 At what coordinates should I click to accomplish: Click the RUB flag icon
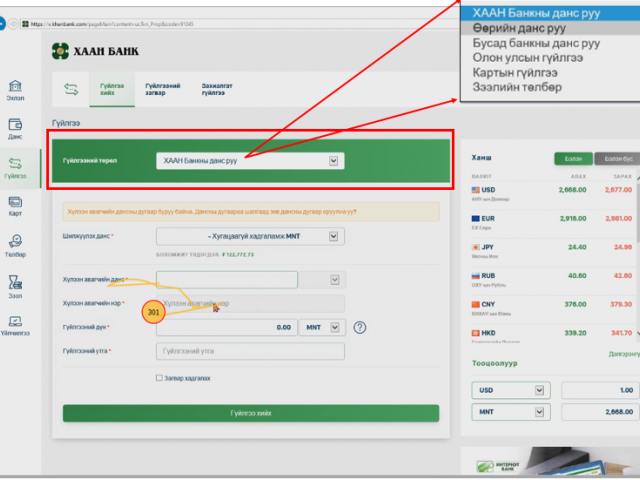[476, 276]
